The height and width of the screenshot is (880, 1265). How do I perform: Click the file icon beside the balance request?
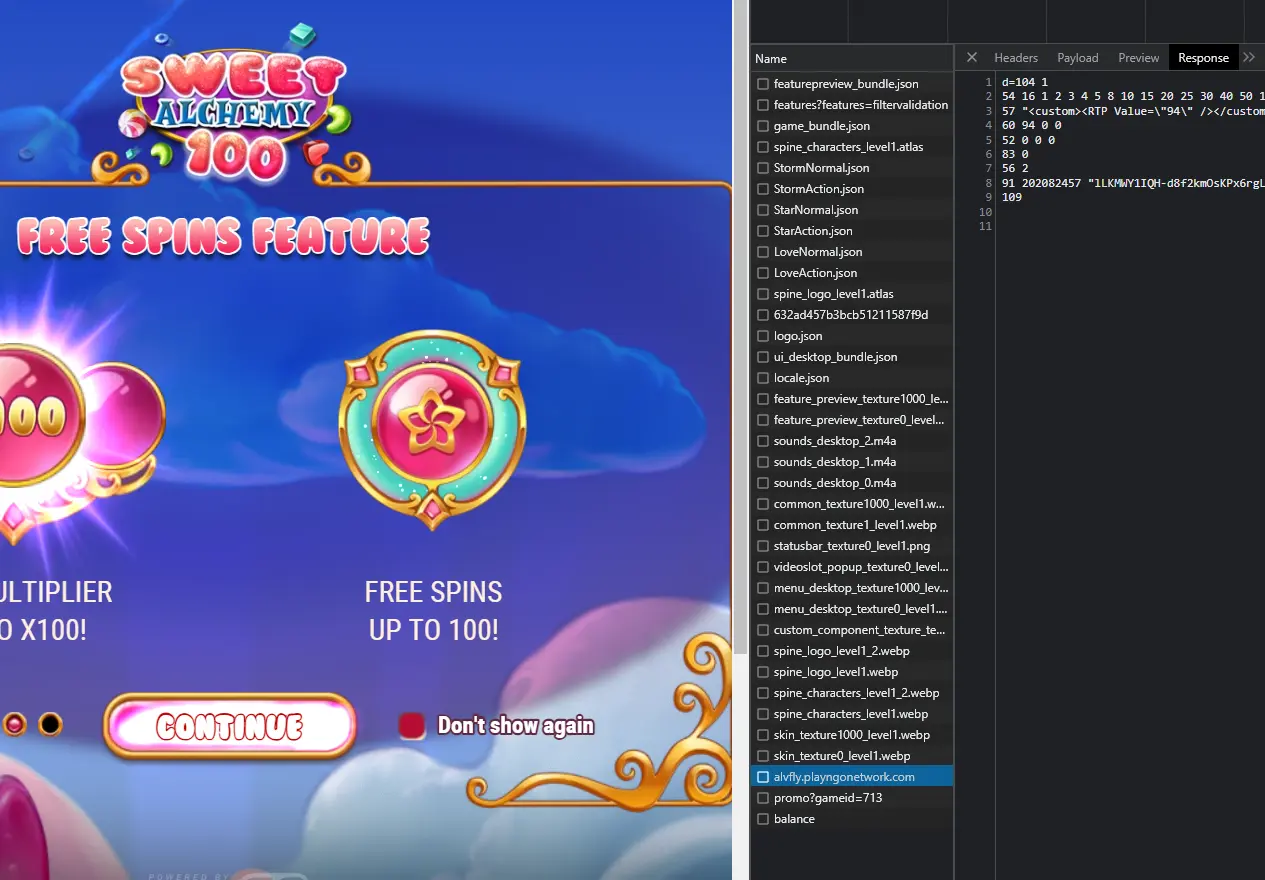click(x=763, y=819)
